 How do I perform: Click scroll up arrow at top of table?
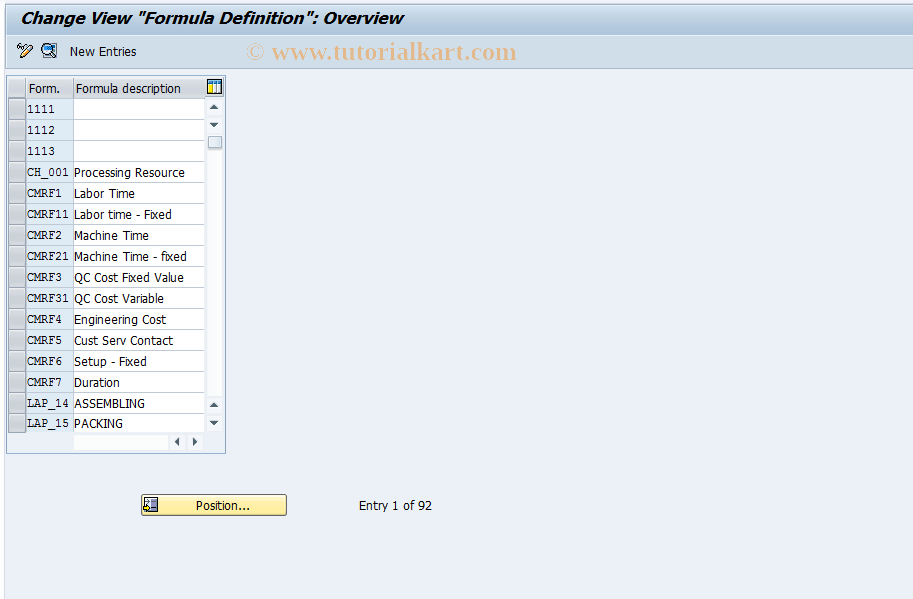point(214,107)
